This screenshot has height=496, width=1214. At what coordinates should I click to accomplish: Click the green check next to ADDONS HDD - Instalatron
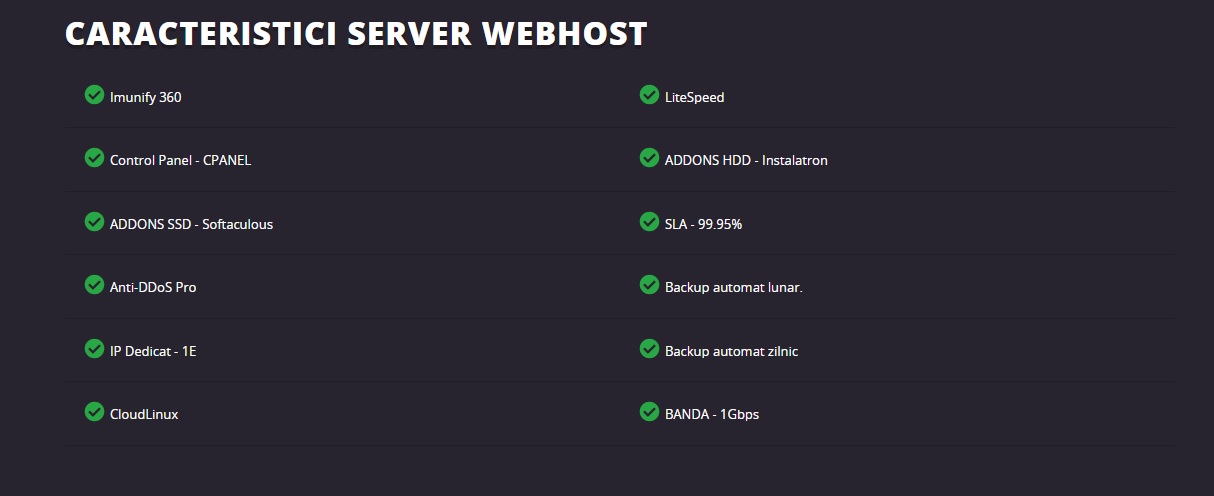649,158
